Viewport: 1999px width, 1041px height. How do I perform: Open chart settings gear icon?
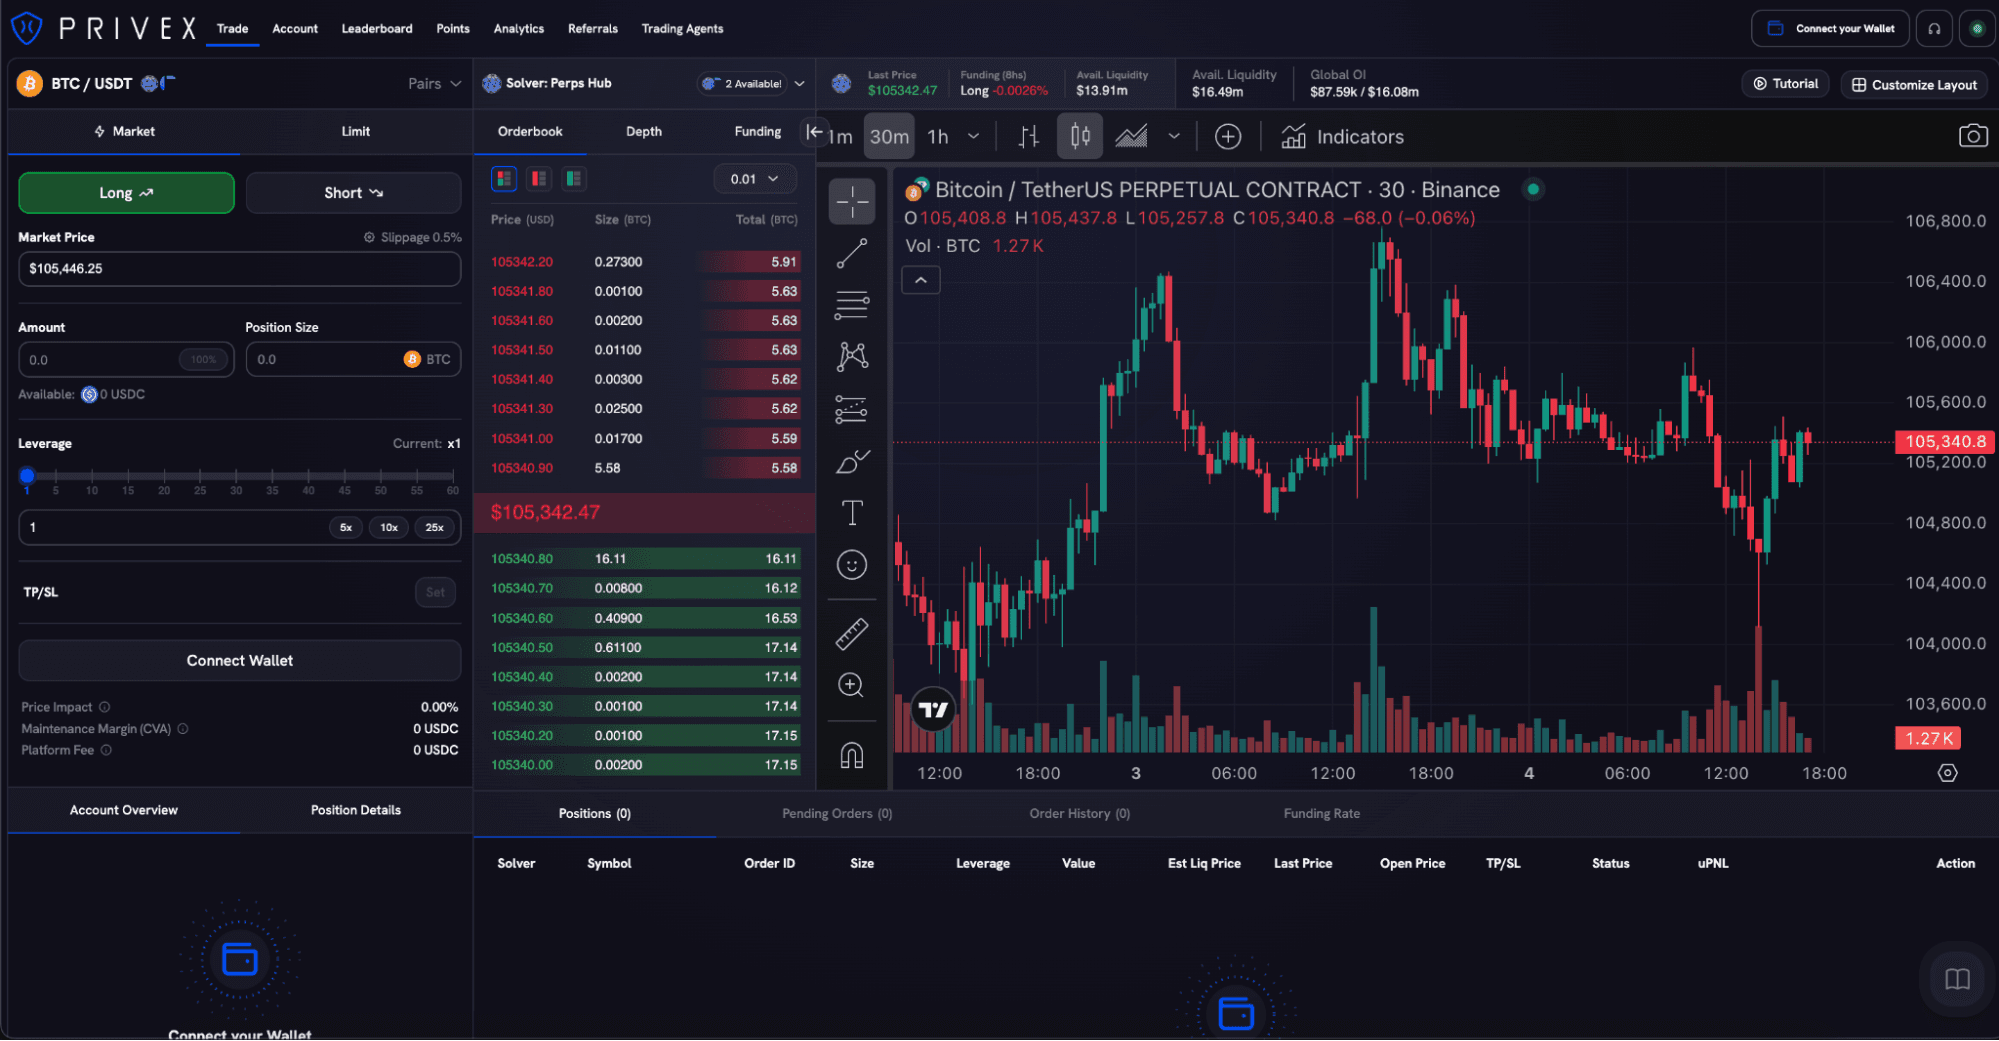pos(1947,773)
